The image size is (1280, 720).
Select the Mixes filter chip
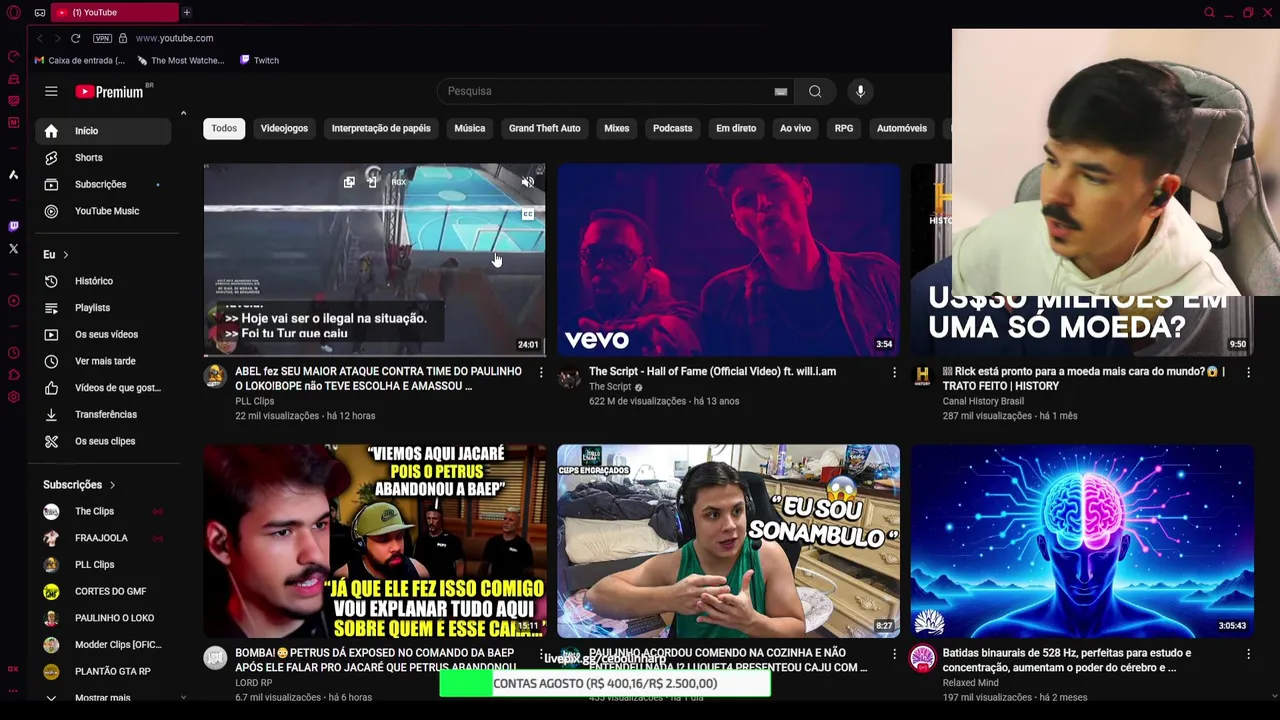pyautogui.click(x=616, y=128)
